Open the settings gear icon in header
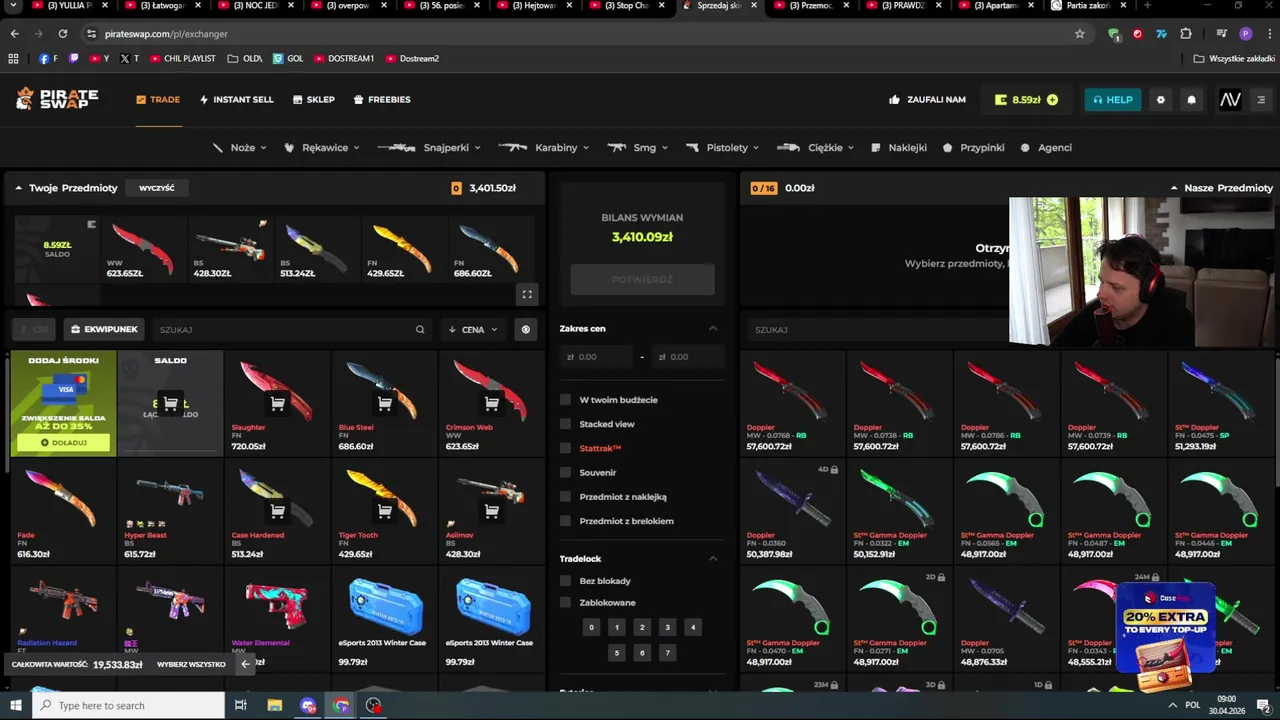Screen dimensions: 1280x720 click(x=1160, y=100)
